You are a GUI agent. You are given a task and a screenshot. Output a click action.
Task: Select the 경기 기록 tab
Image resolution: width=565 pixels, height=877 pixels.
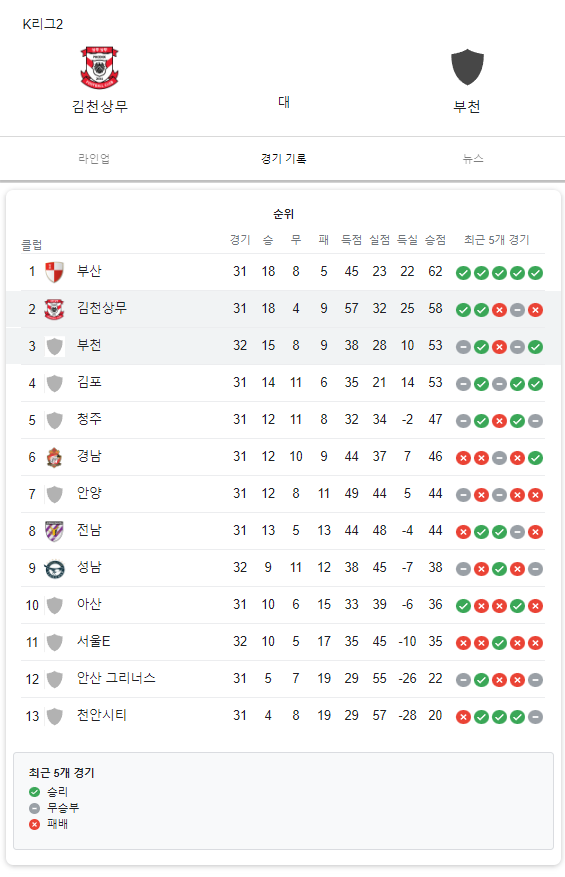(x=284, y=158)
